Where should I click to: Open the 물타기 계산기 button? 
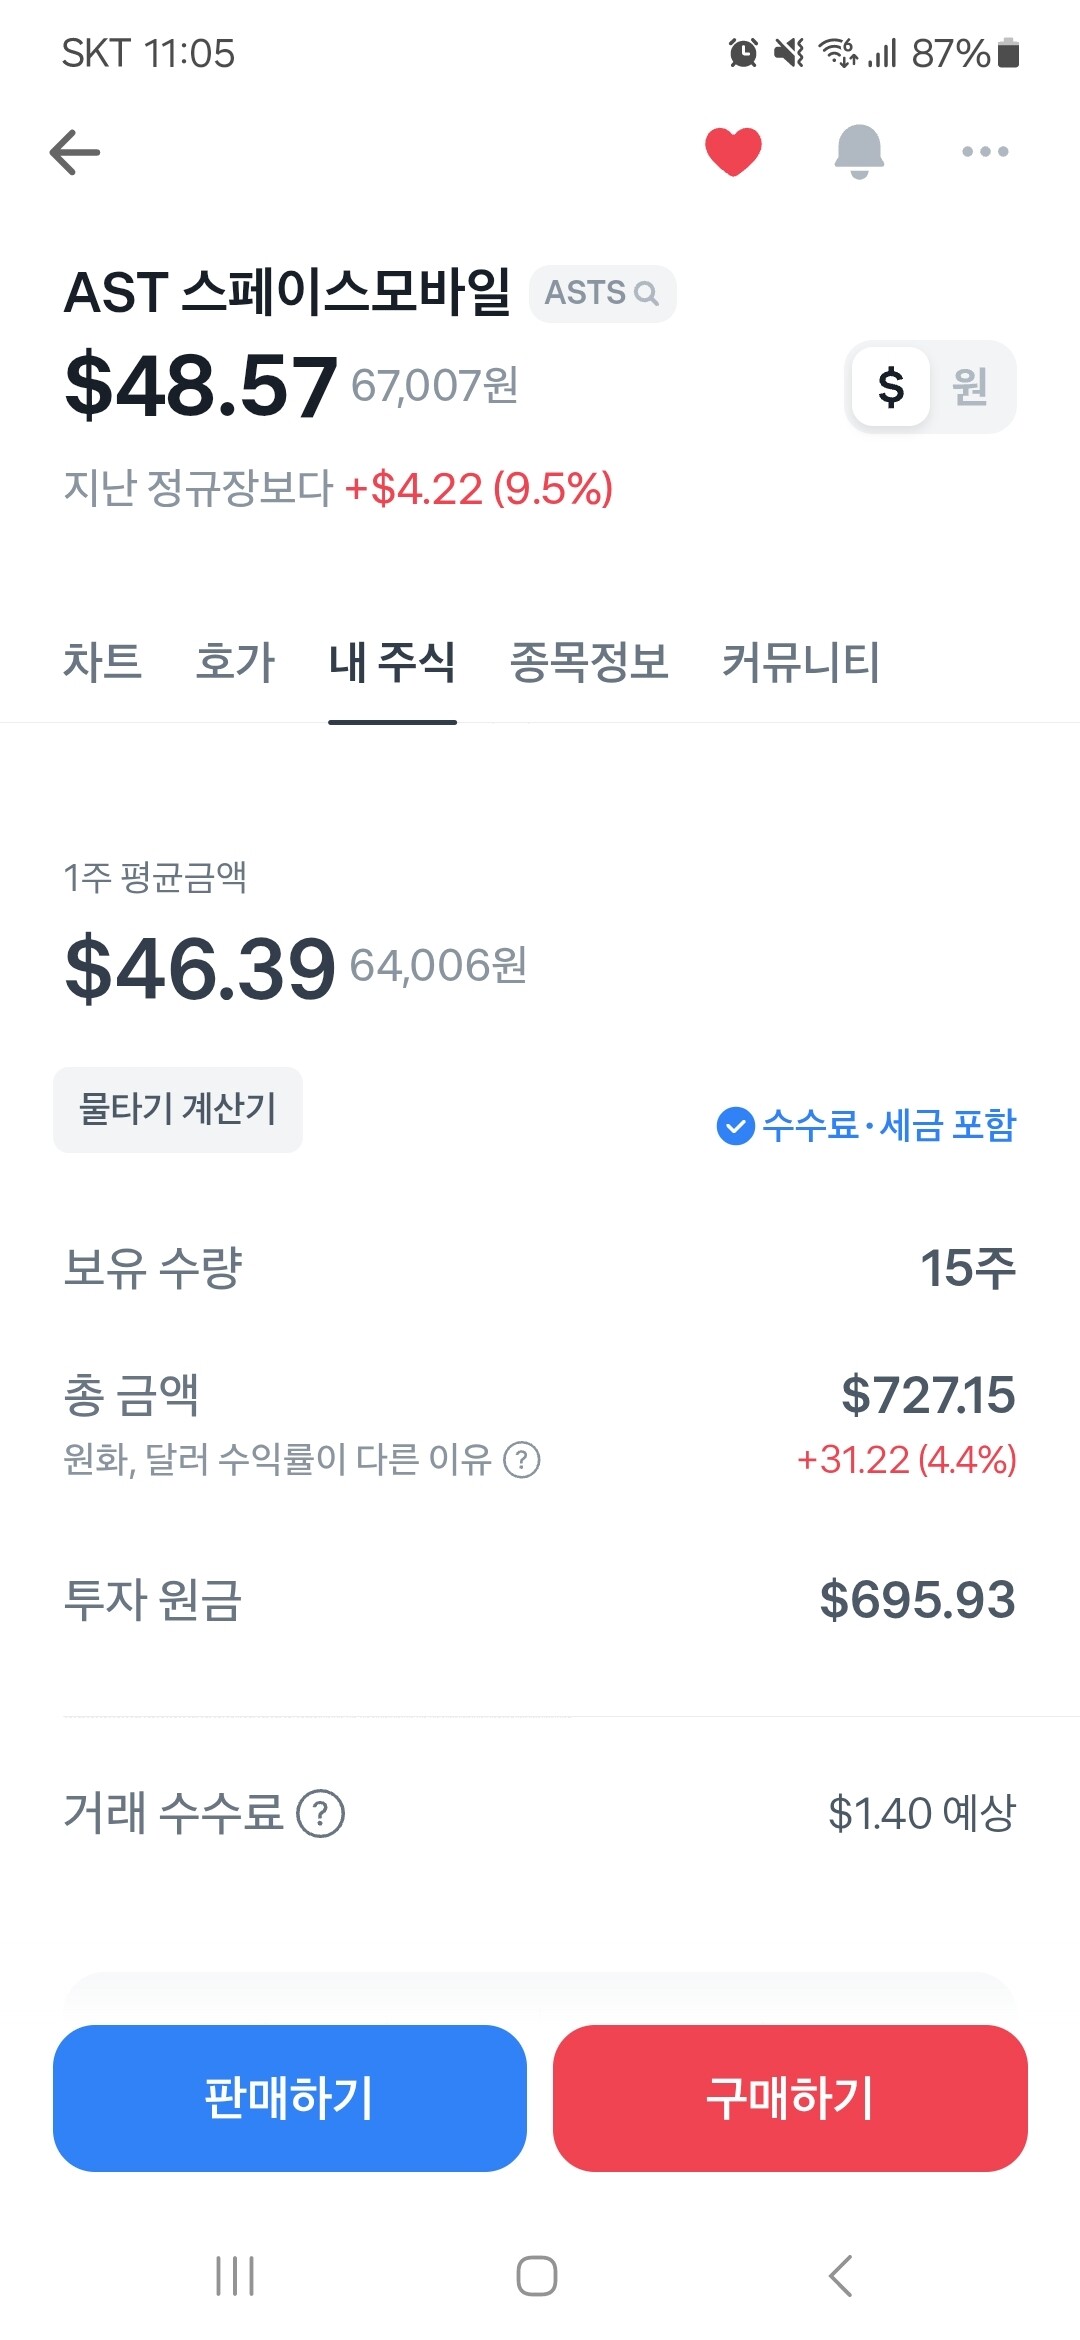pos(178,1109)
